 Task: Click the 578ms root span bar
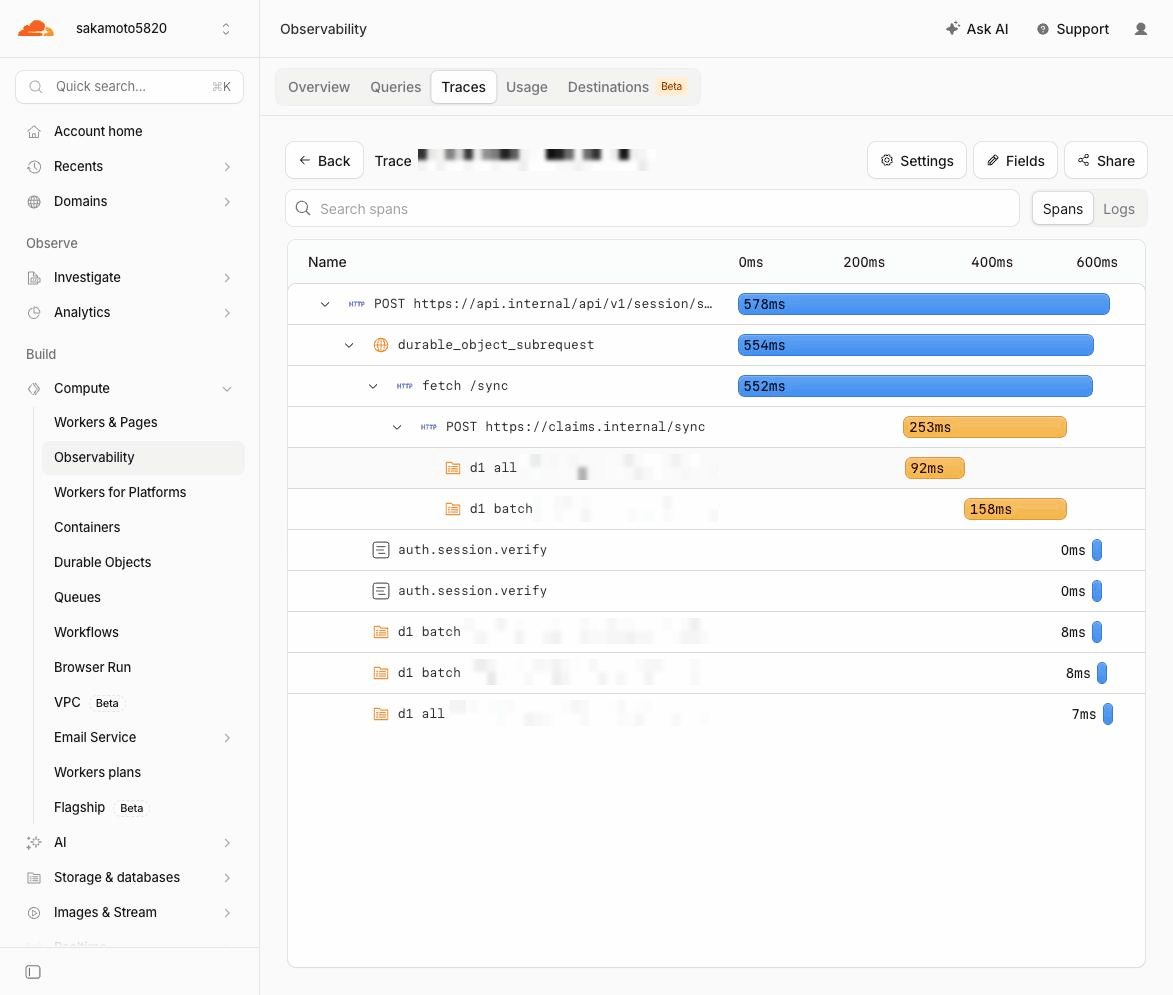pyautogui.click(x=923, y=304)
